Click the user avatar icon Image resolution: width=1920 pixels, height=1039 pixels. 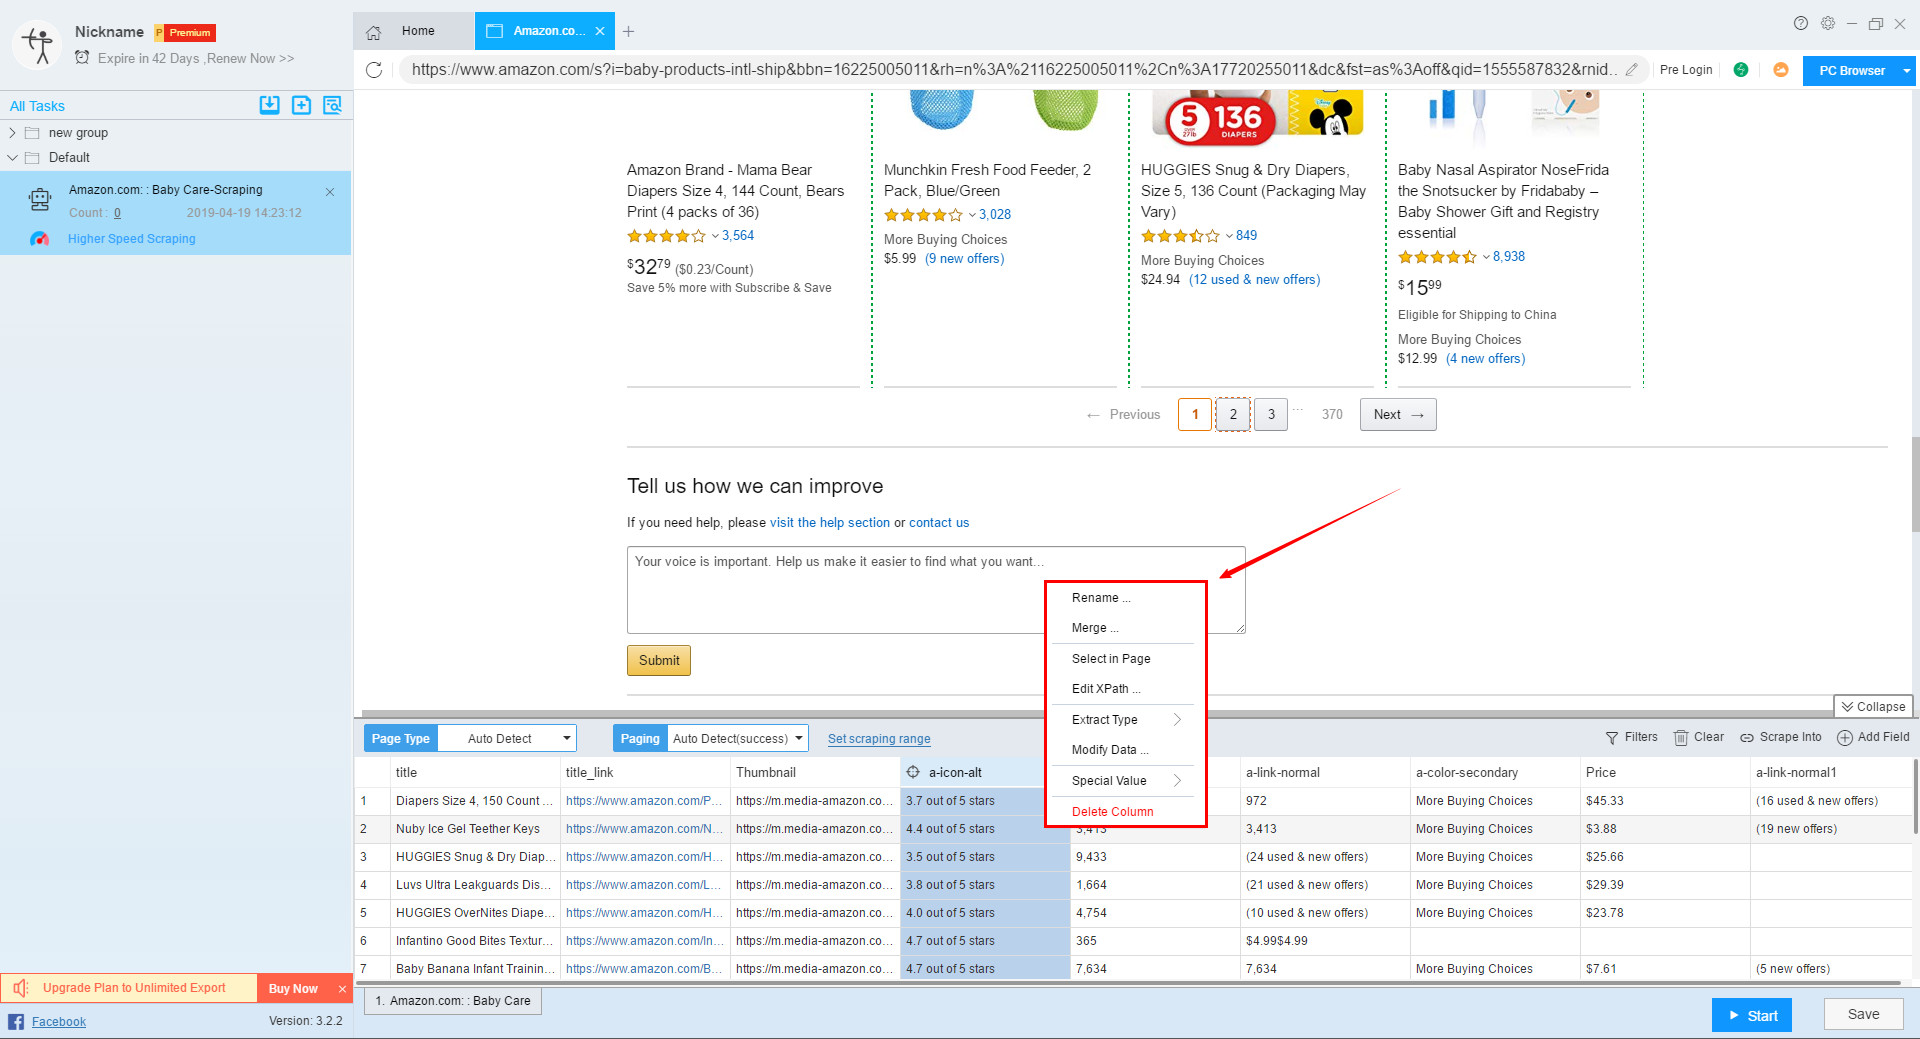point(39,45)
